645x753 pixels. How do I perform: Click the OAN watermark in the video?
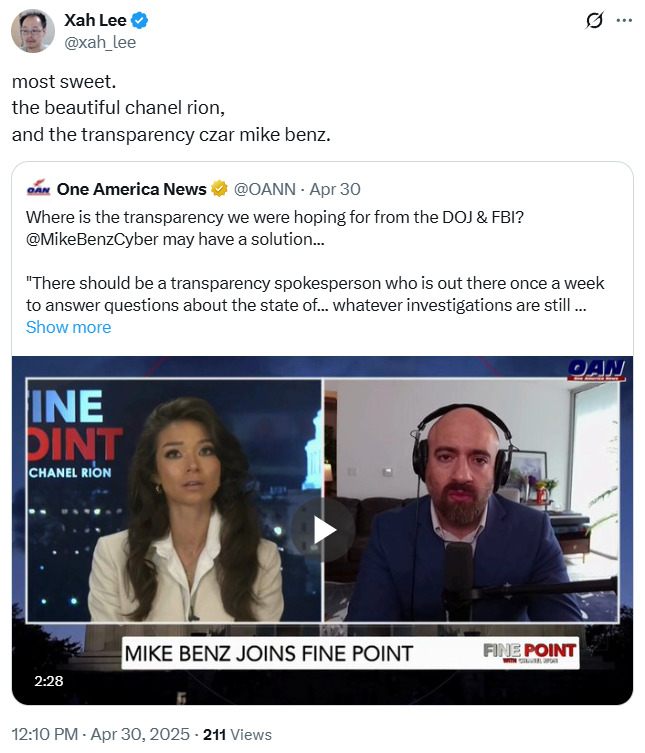[596, 370]
